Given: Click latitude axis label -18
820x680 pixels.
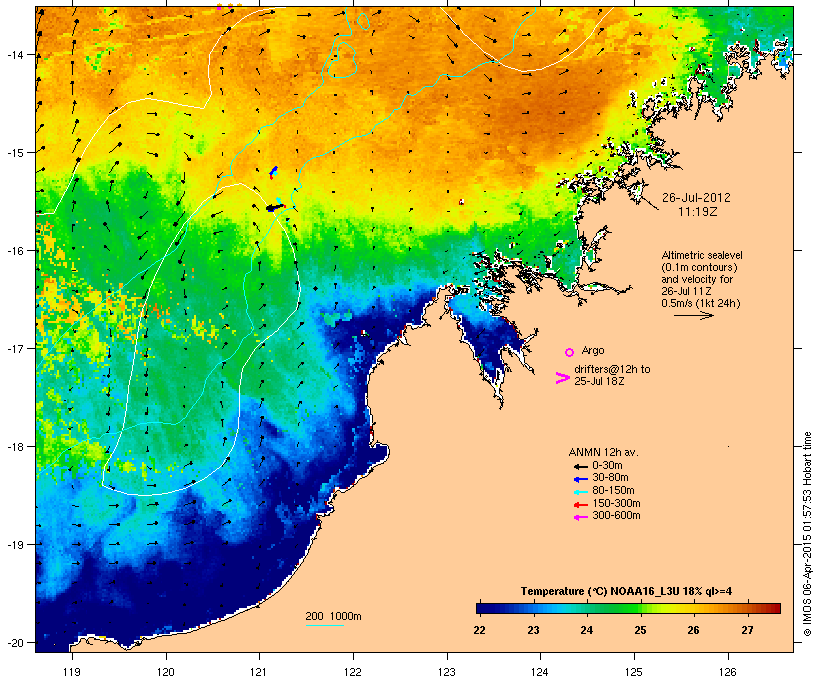Looking at the screenshot, I should click(14, 447).
